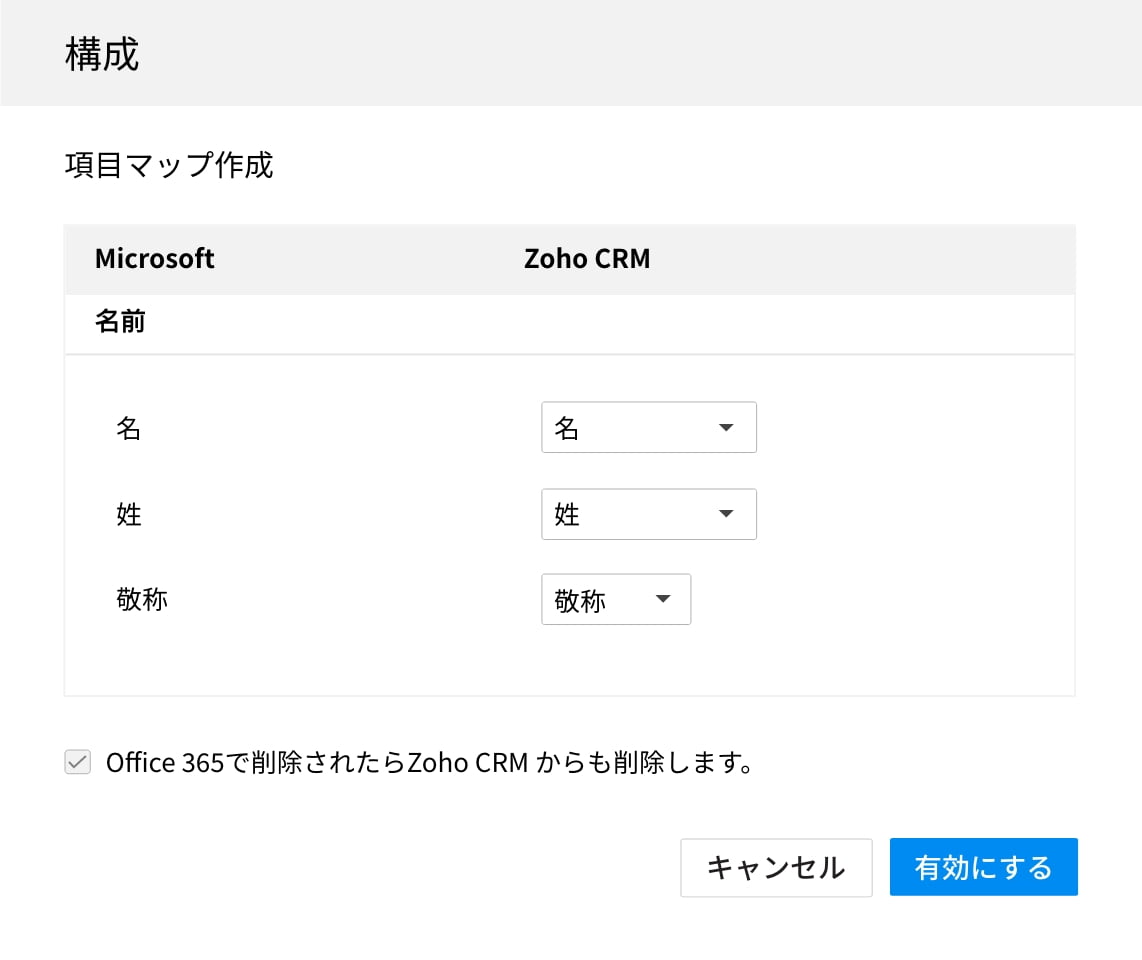Click the Microsoft field label 姓
The image size is (1142, 960).
[128, 515]
